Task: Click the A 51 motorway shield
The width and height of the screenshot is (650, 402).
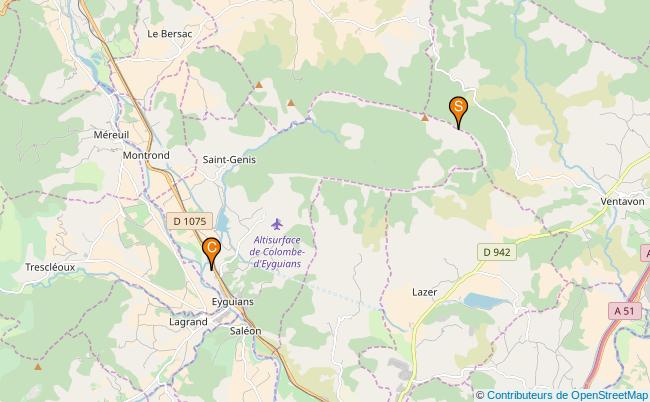Action: tap(624, 311)
